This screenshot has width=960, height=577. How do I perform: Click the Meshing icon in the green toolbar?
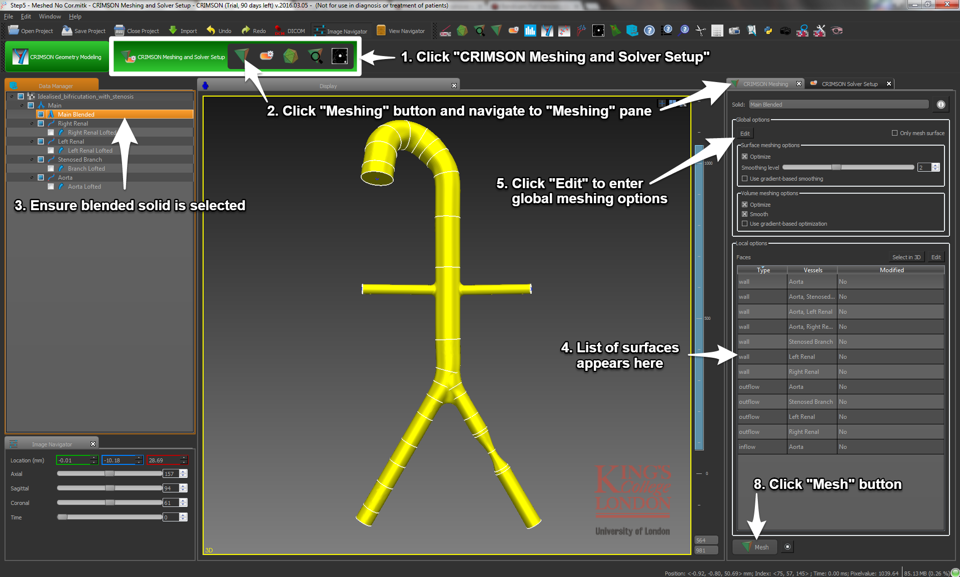tap(242, 56)
